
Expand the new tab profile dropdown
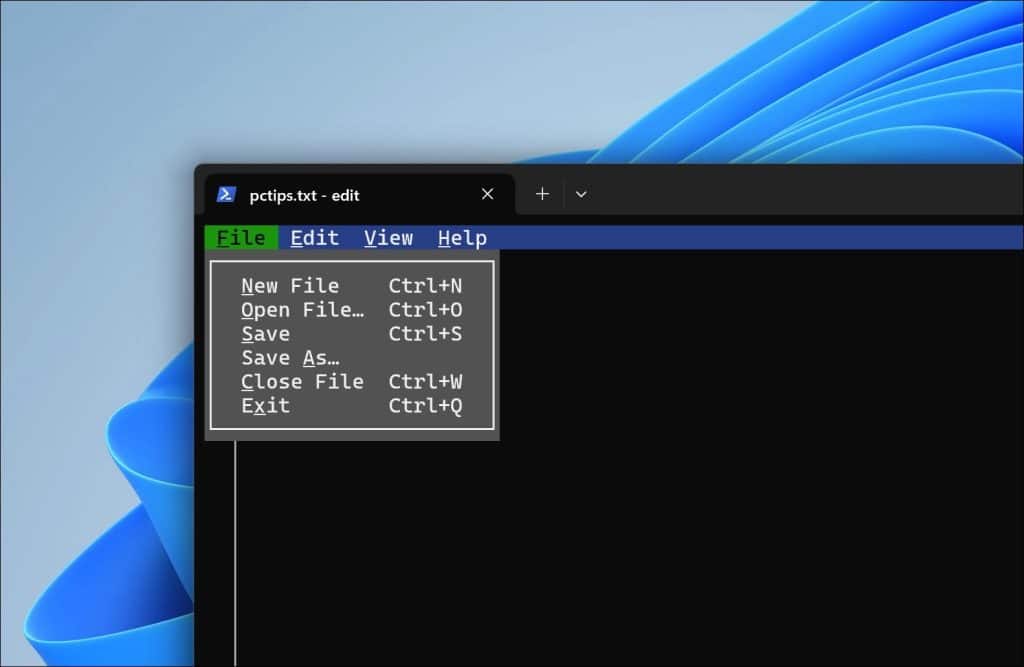click(581, 194)
